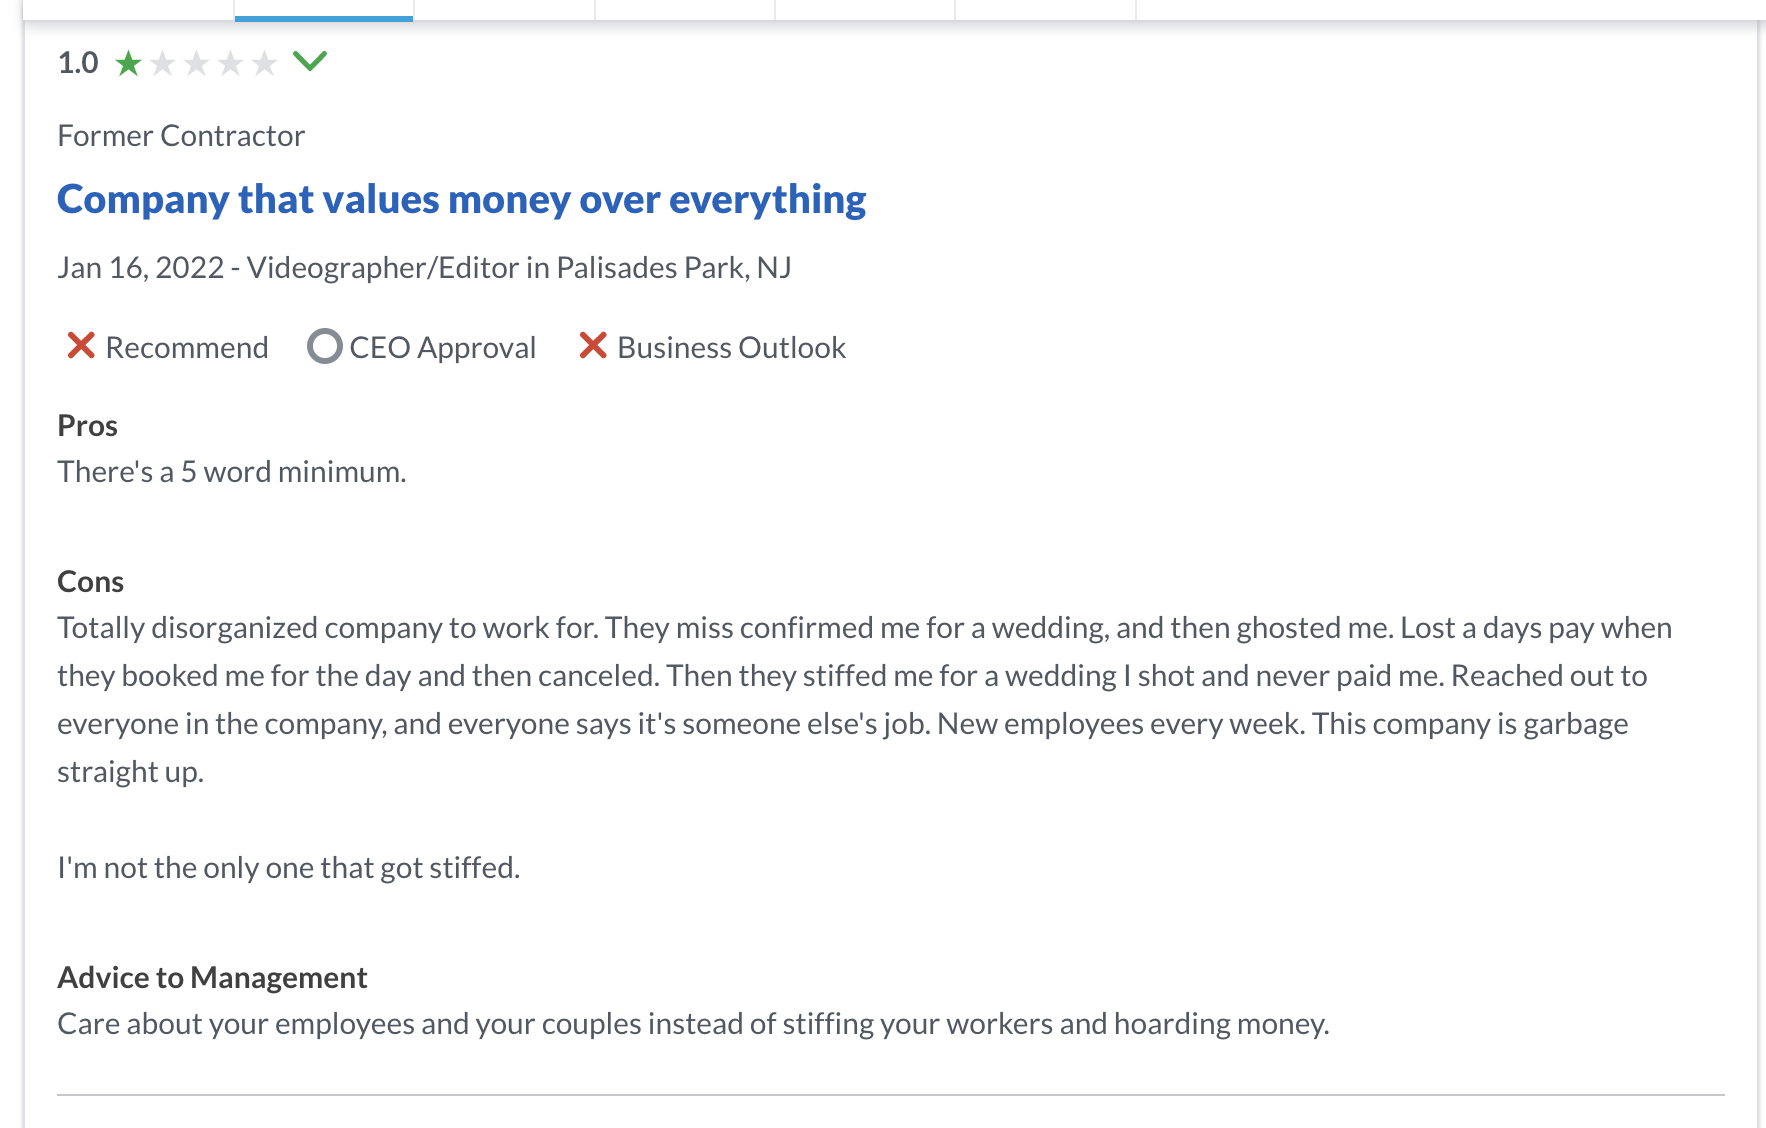Screen dimensions: 1766x1128
Task: Click the fourth gray rating star
Action: 230,64
